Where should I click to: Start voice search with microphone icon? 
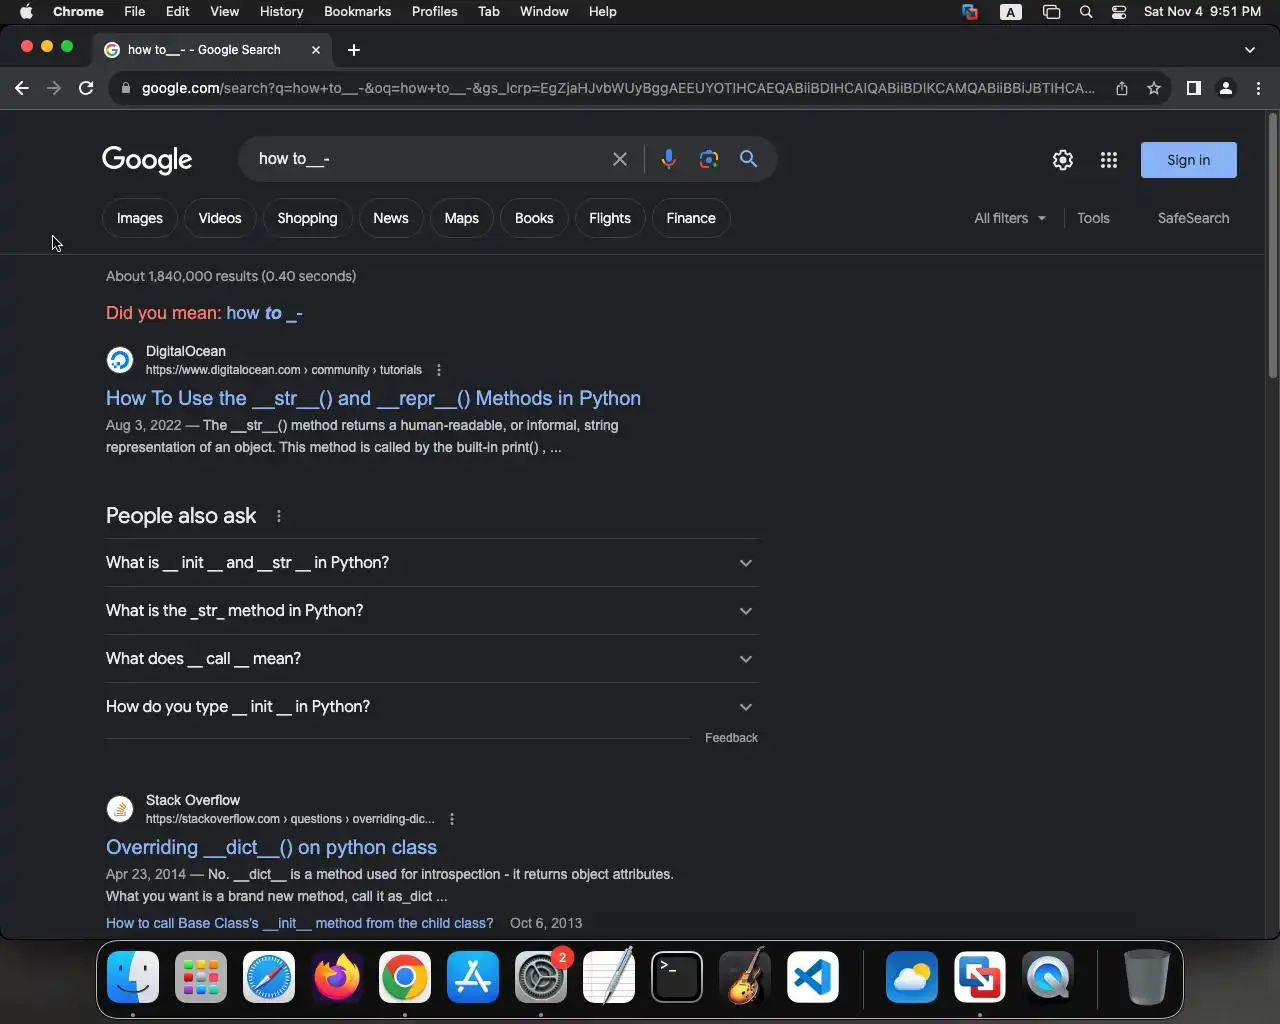668,159
